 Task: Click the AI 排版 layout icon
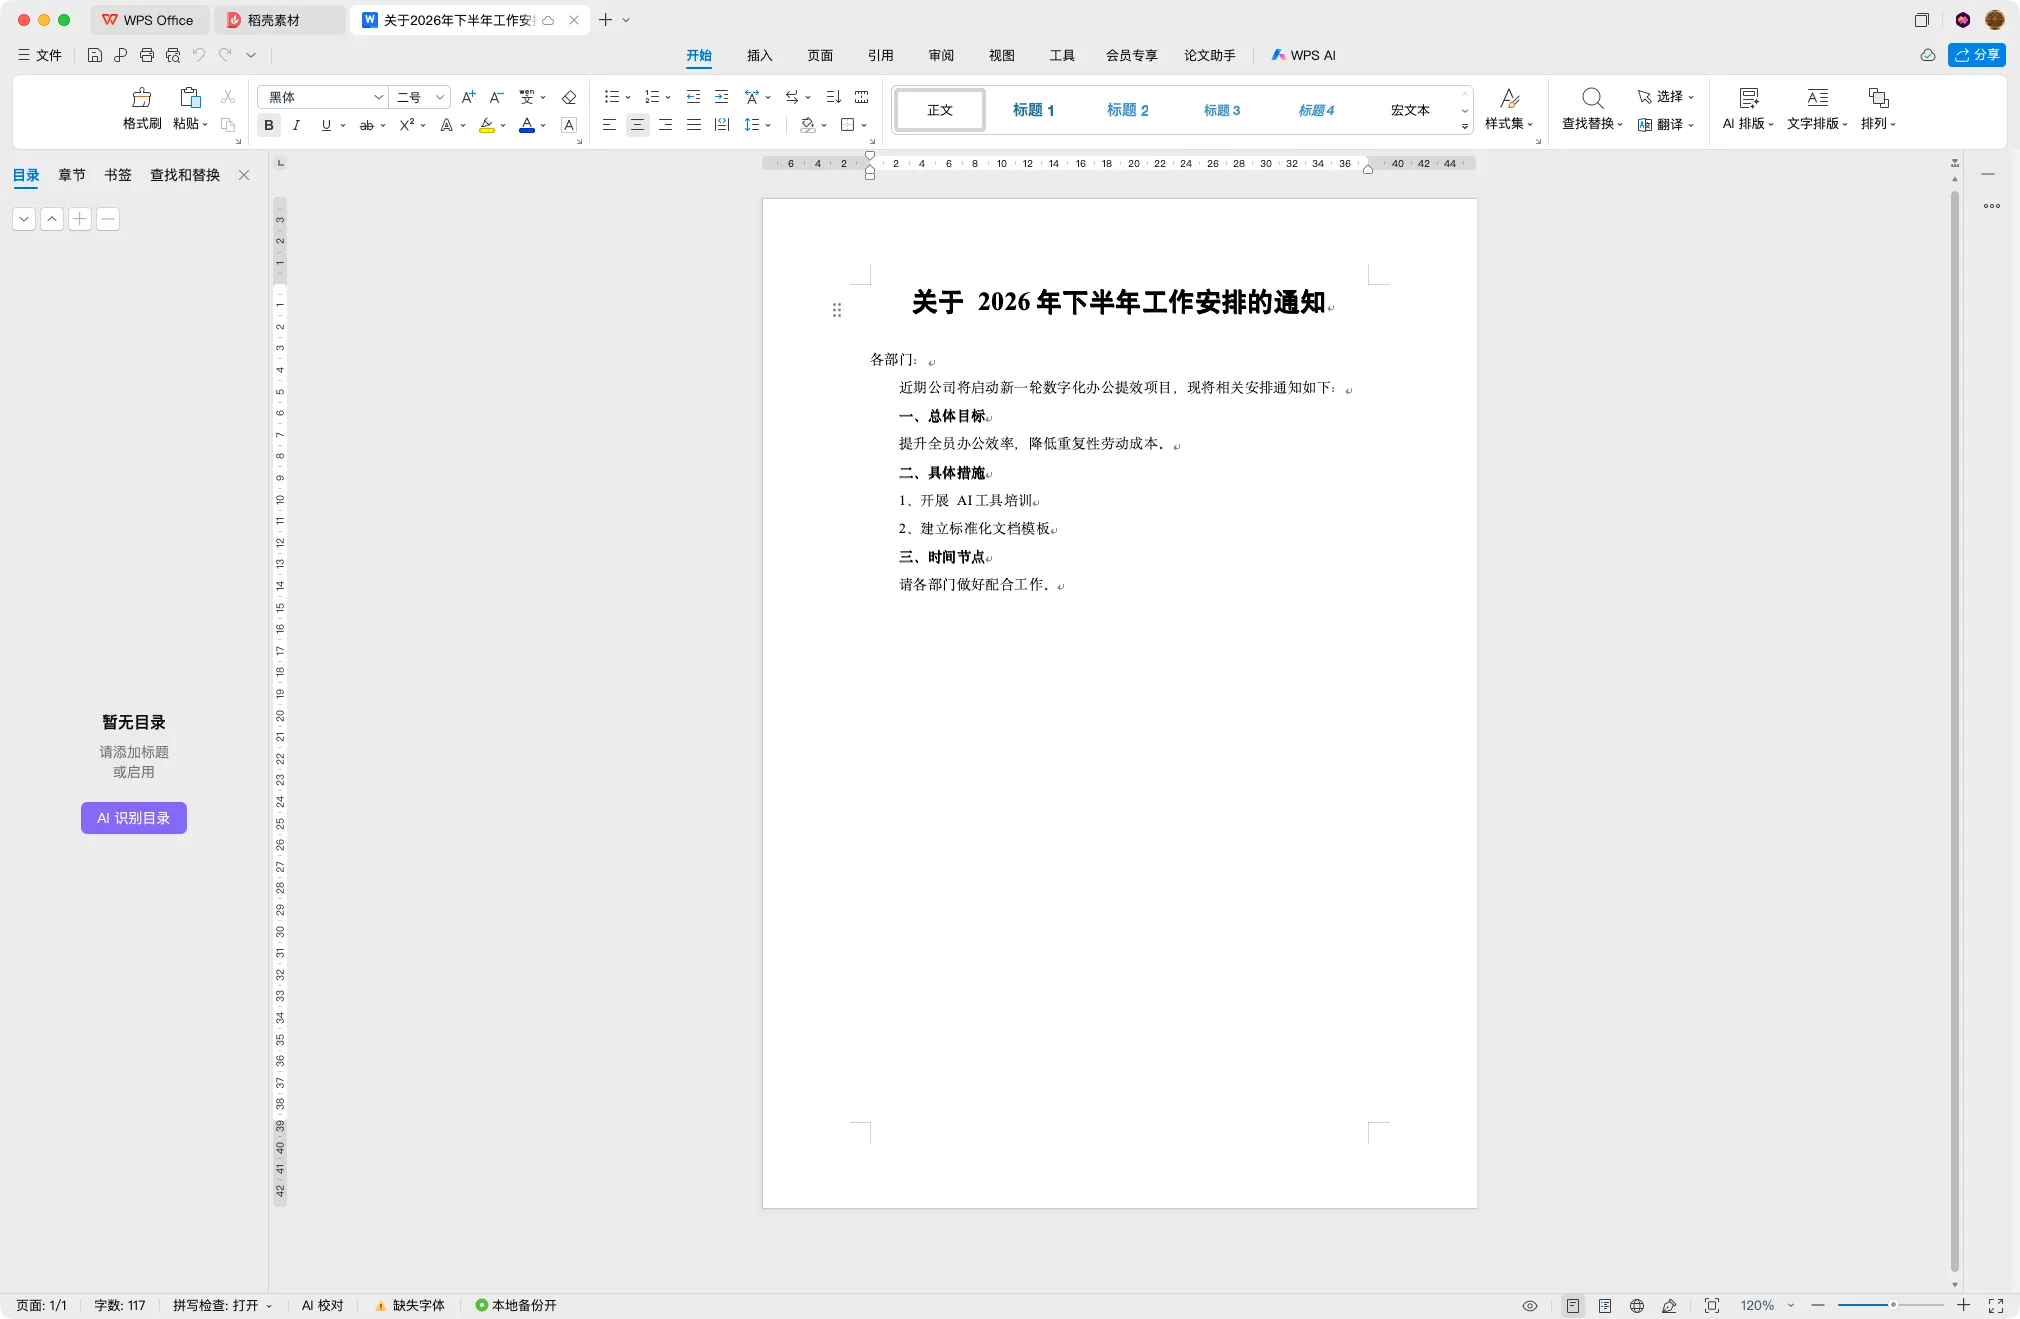pyautogui.click(x=1748, y=98)
